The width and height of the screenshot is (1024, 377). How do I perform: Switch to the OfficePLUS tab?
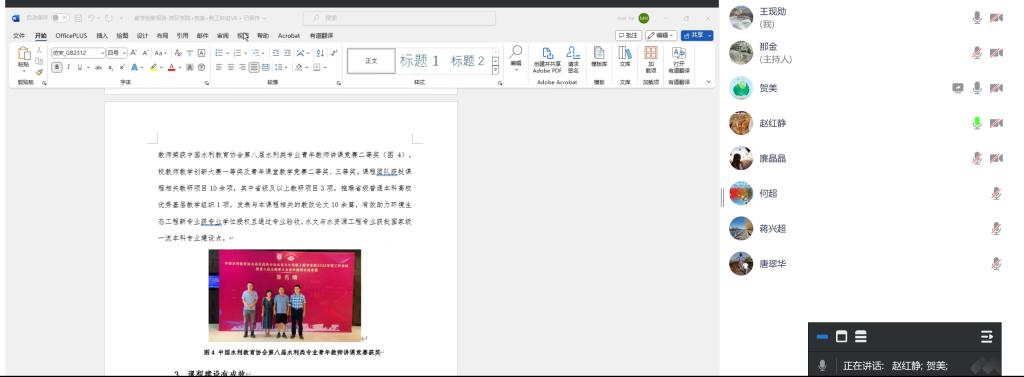pyautogui.click(x=71, y=36)
